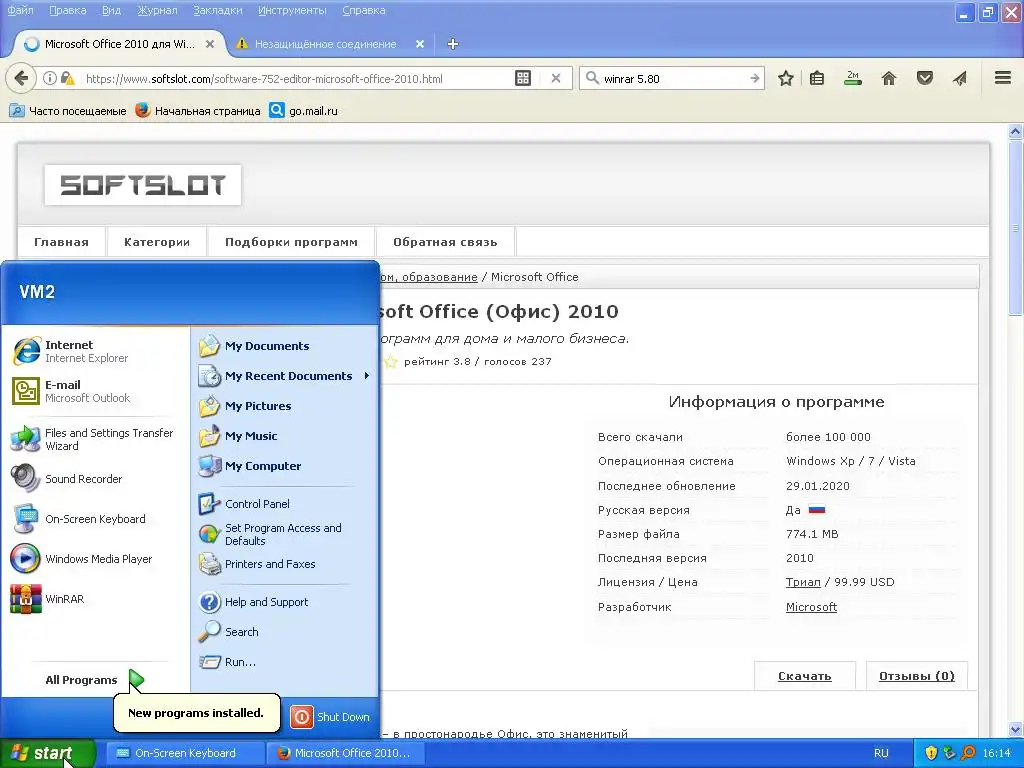The height and width of the screenshot is (768, 1024).
Task: Open Search from Start menu
Action: (x=229, y=632)
